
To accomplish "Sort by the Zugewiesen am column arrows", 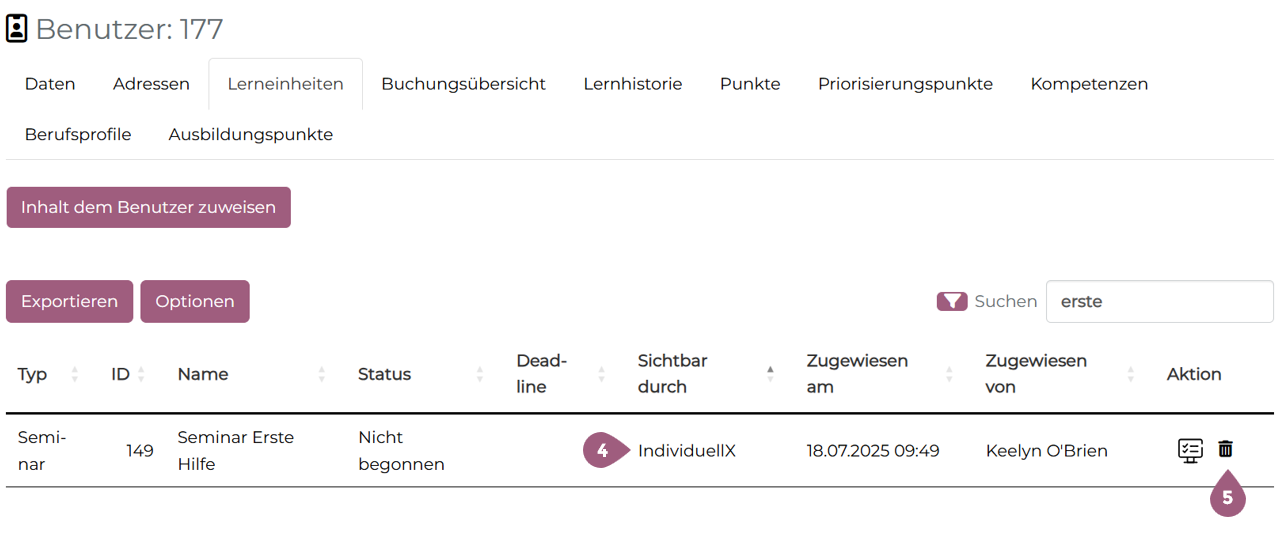I will point(949,374).
